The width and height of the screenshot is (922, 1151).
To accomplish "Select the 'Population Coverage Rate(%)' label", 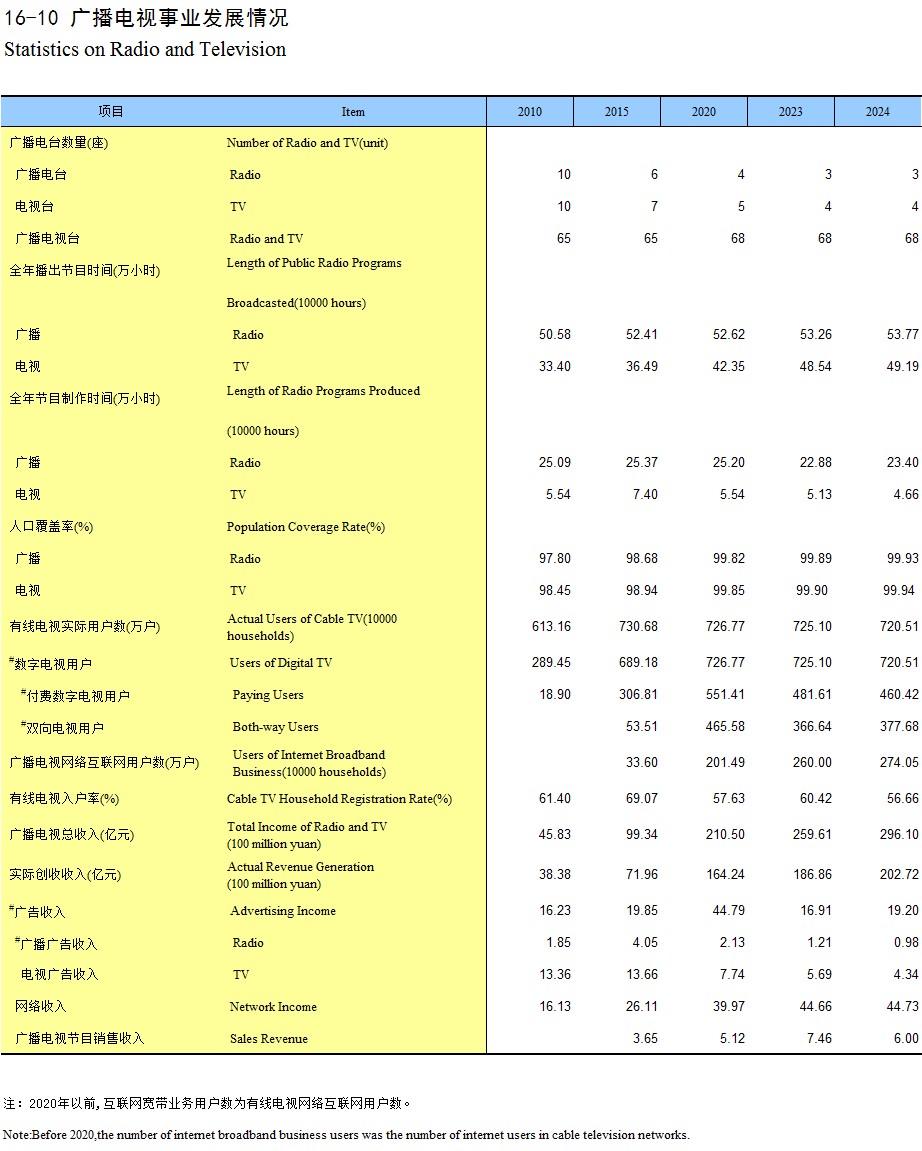I will pyautogui.click(x=305, y=527).
